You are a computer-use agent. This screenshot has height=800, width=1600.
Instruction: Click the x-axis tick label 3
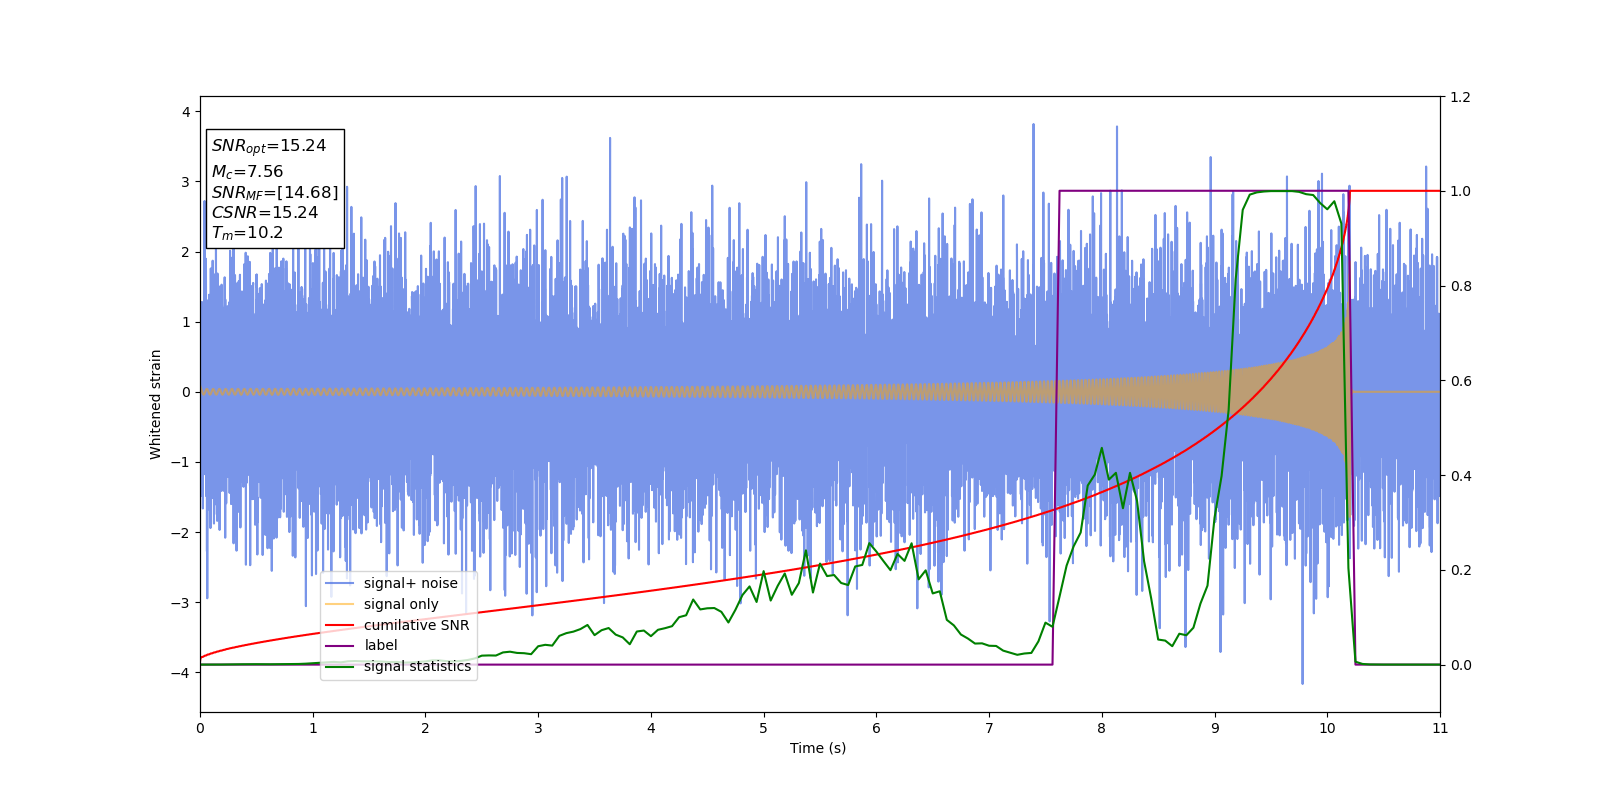538,728
